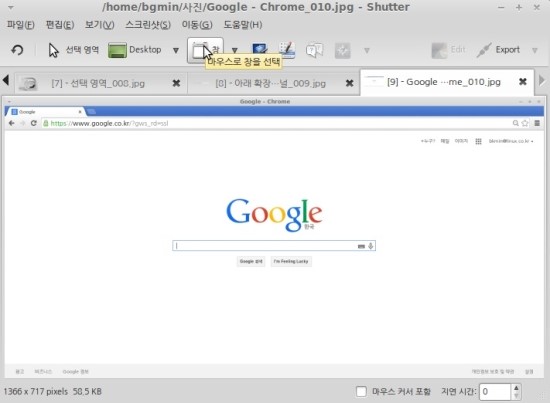Click the capture menu icon
This screenshot has width=550, height=403.
point(287,50)
